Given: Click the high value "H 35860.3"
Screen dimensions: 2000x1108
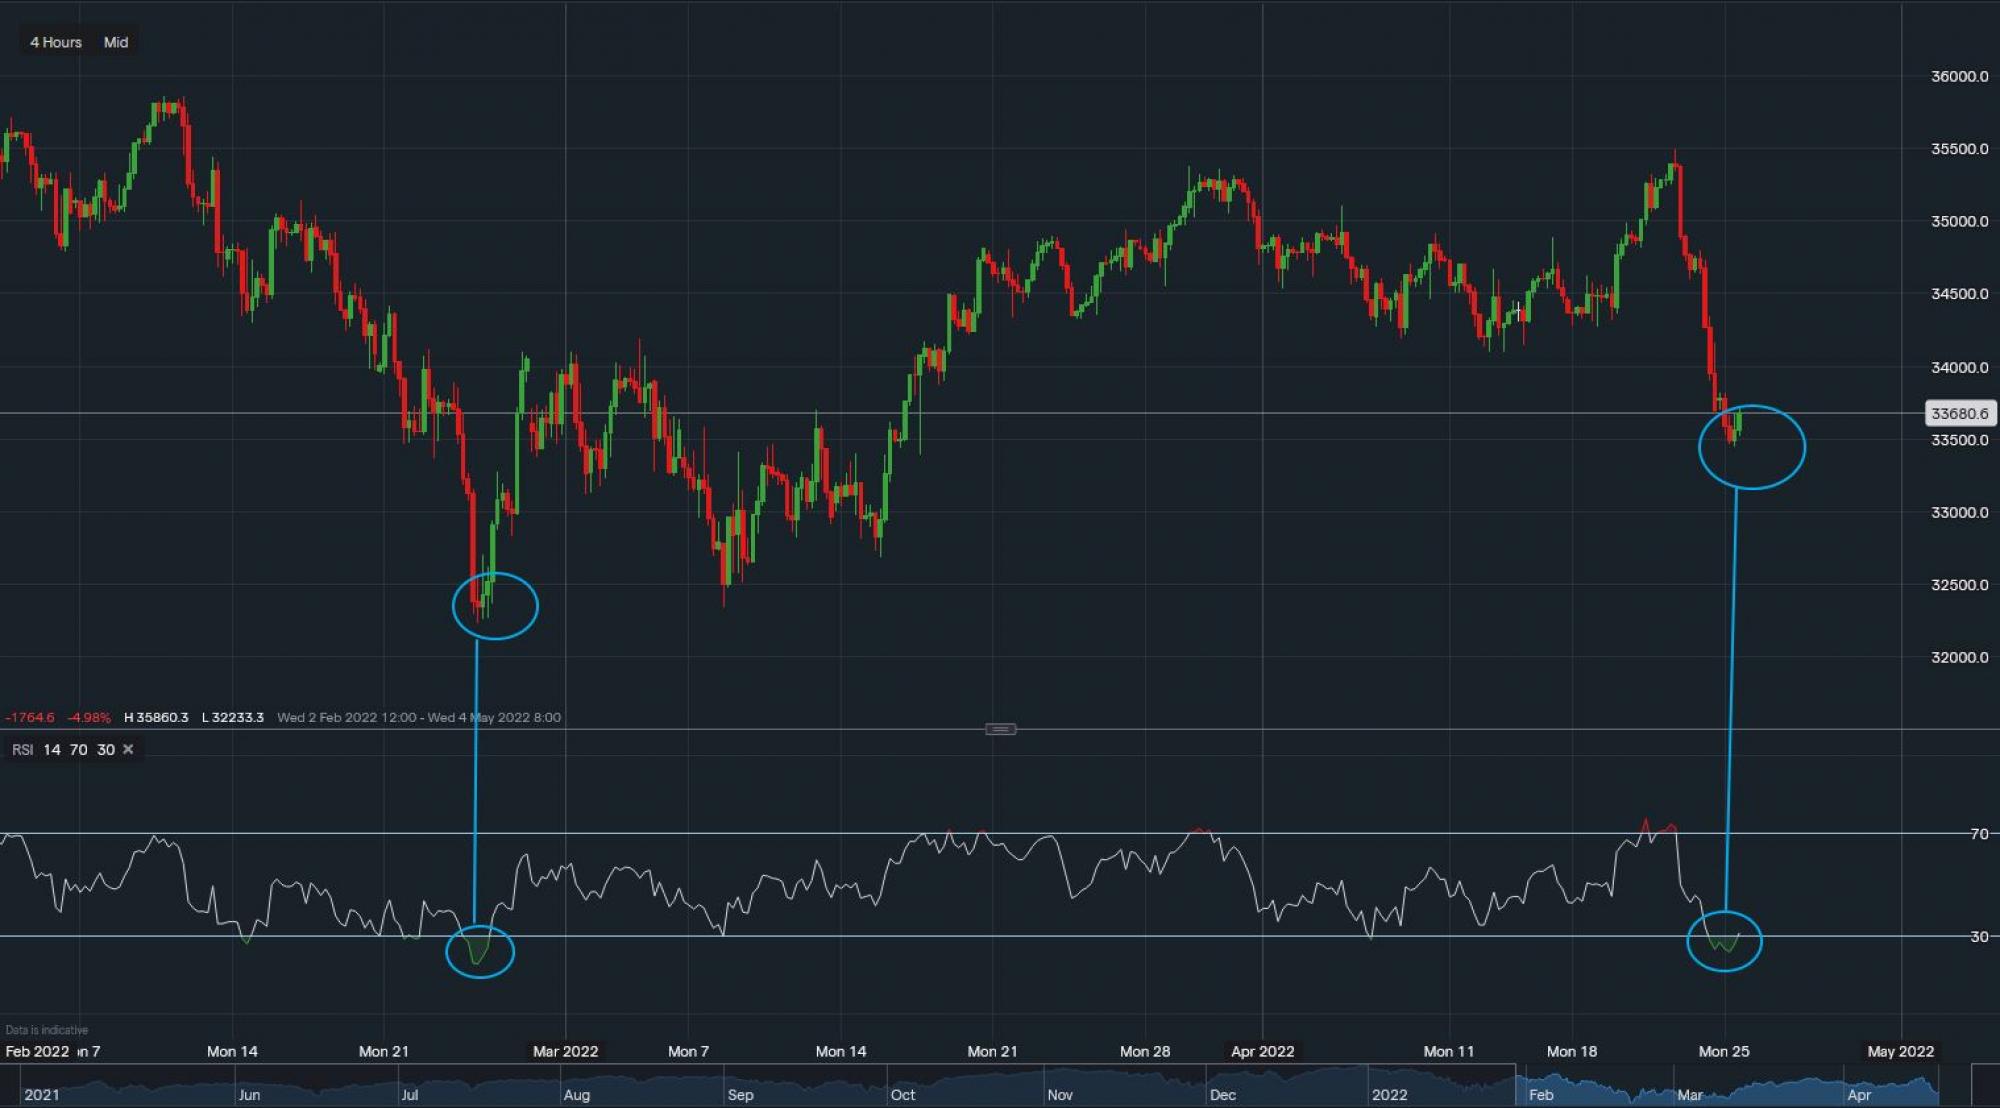Looking at the screenshot, I should (155, 717).
